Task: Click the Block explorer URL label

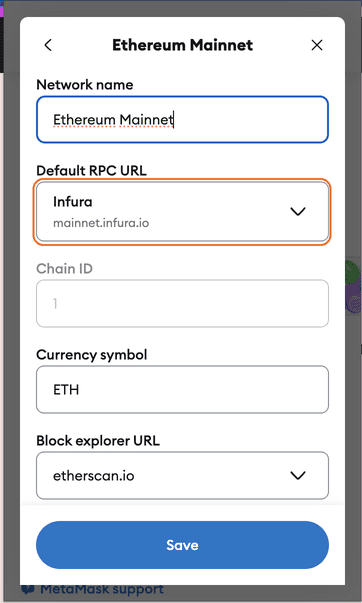Action: 98,440
